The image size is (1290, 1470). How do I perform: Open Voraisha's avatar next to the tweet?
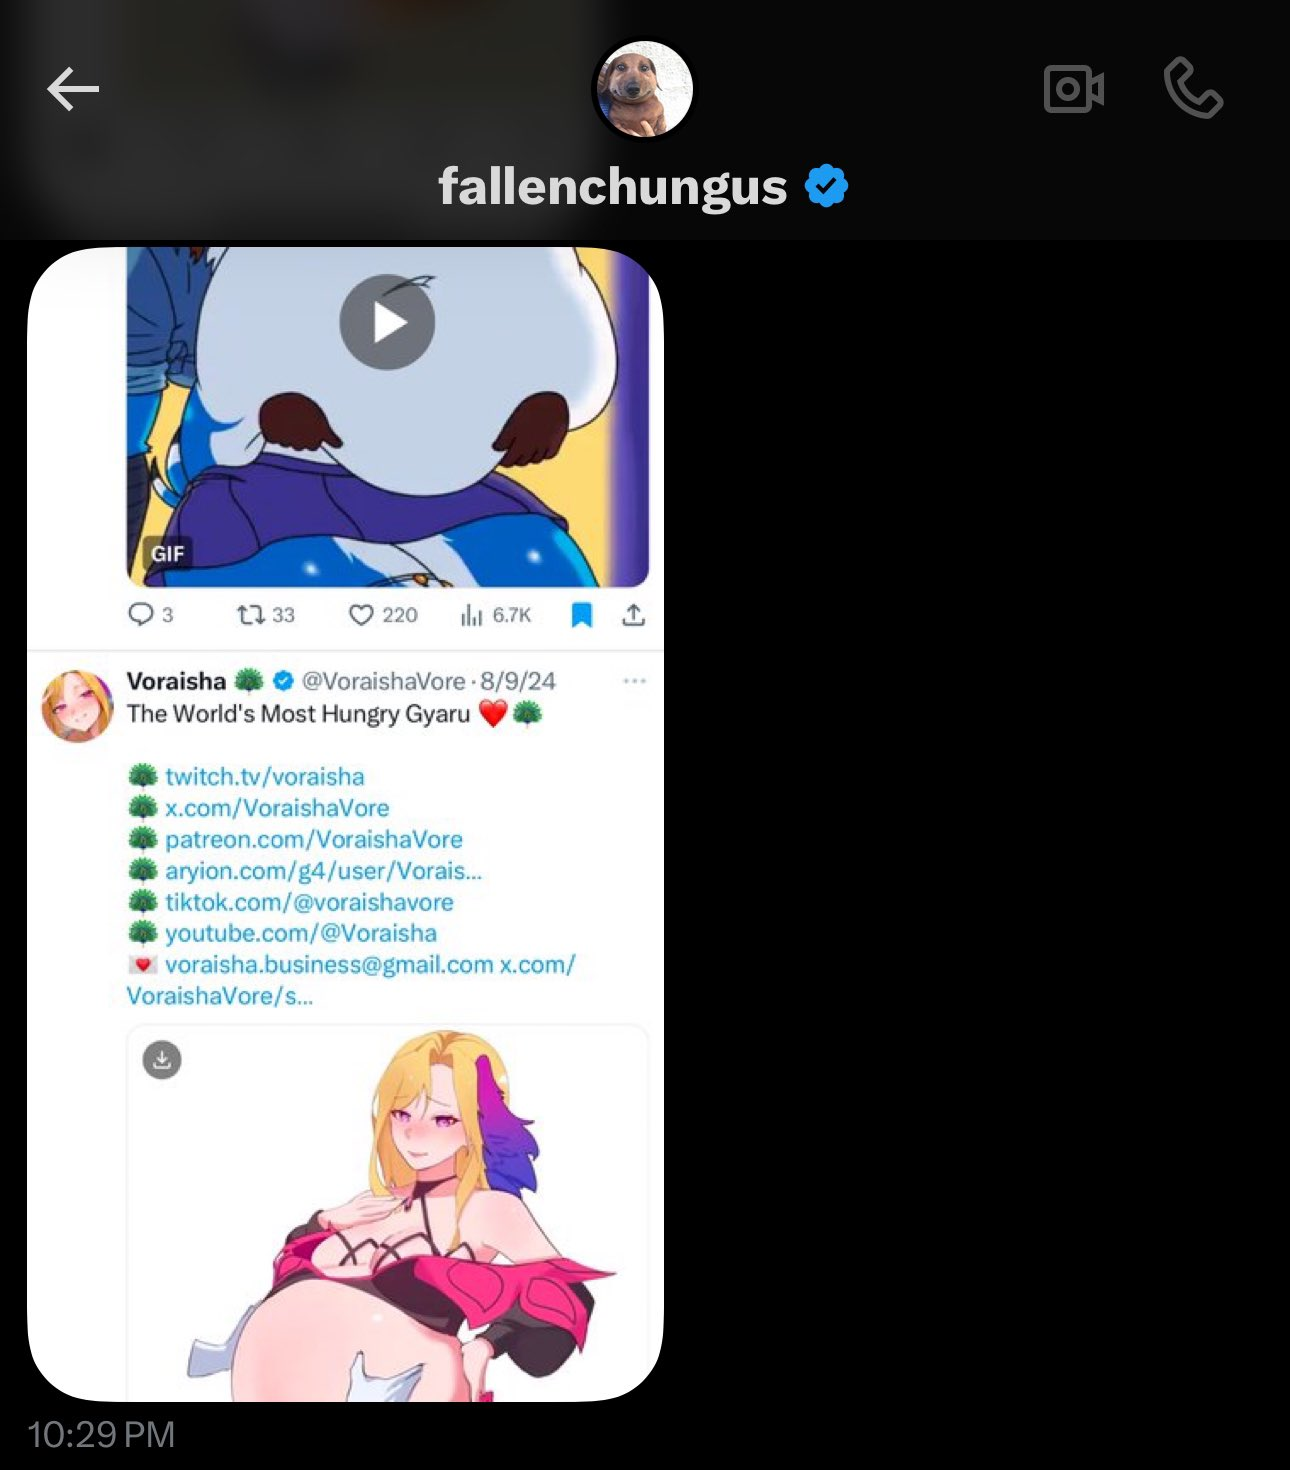click(x=77, y=706)
